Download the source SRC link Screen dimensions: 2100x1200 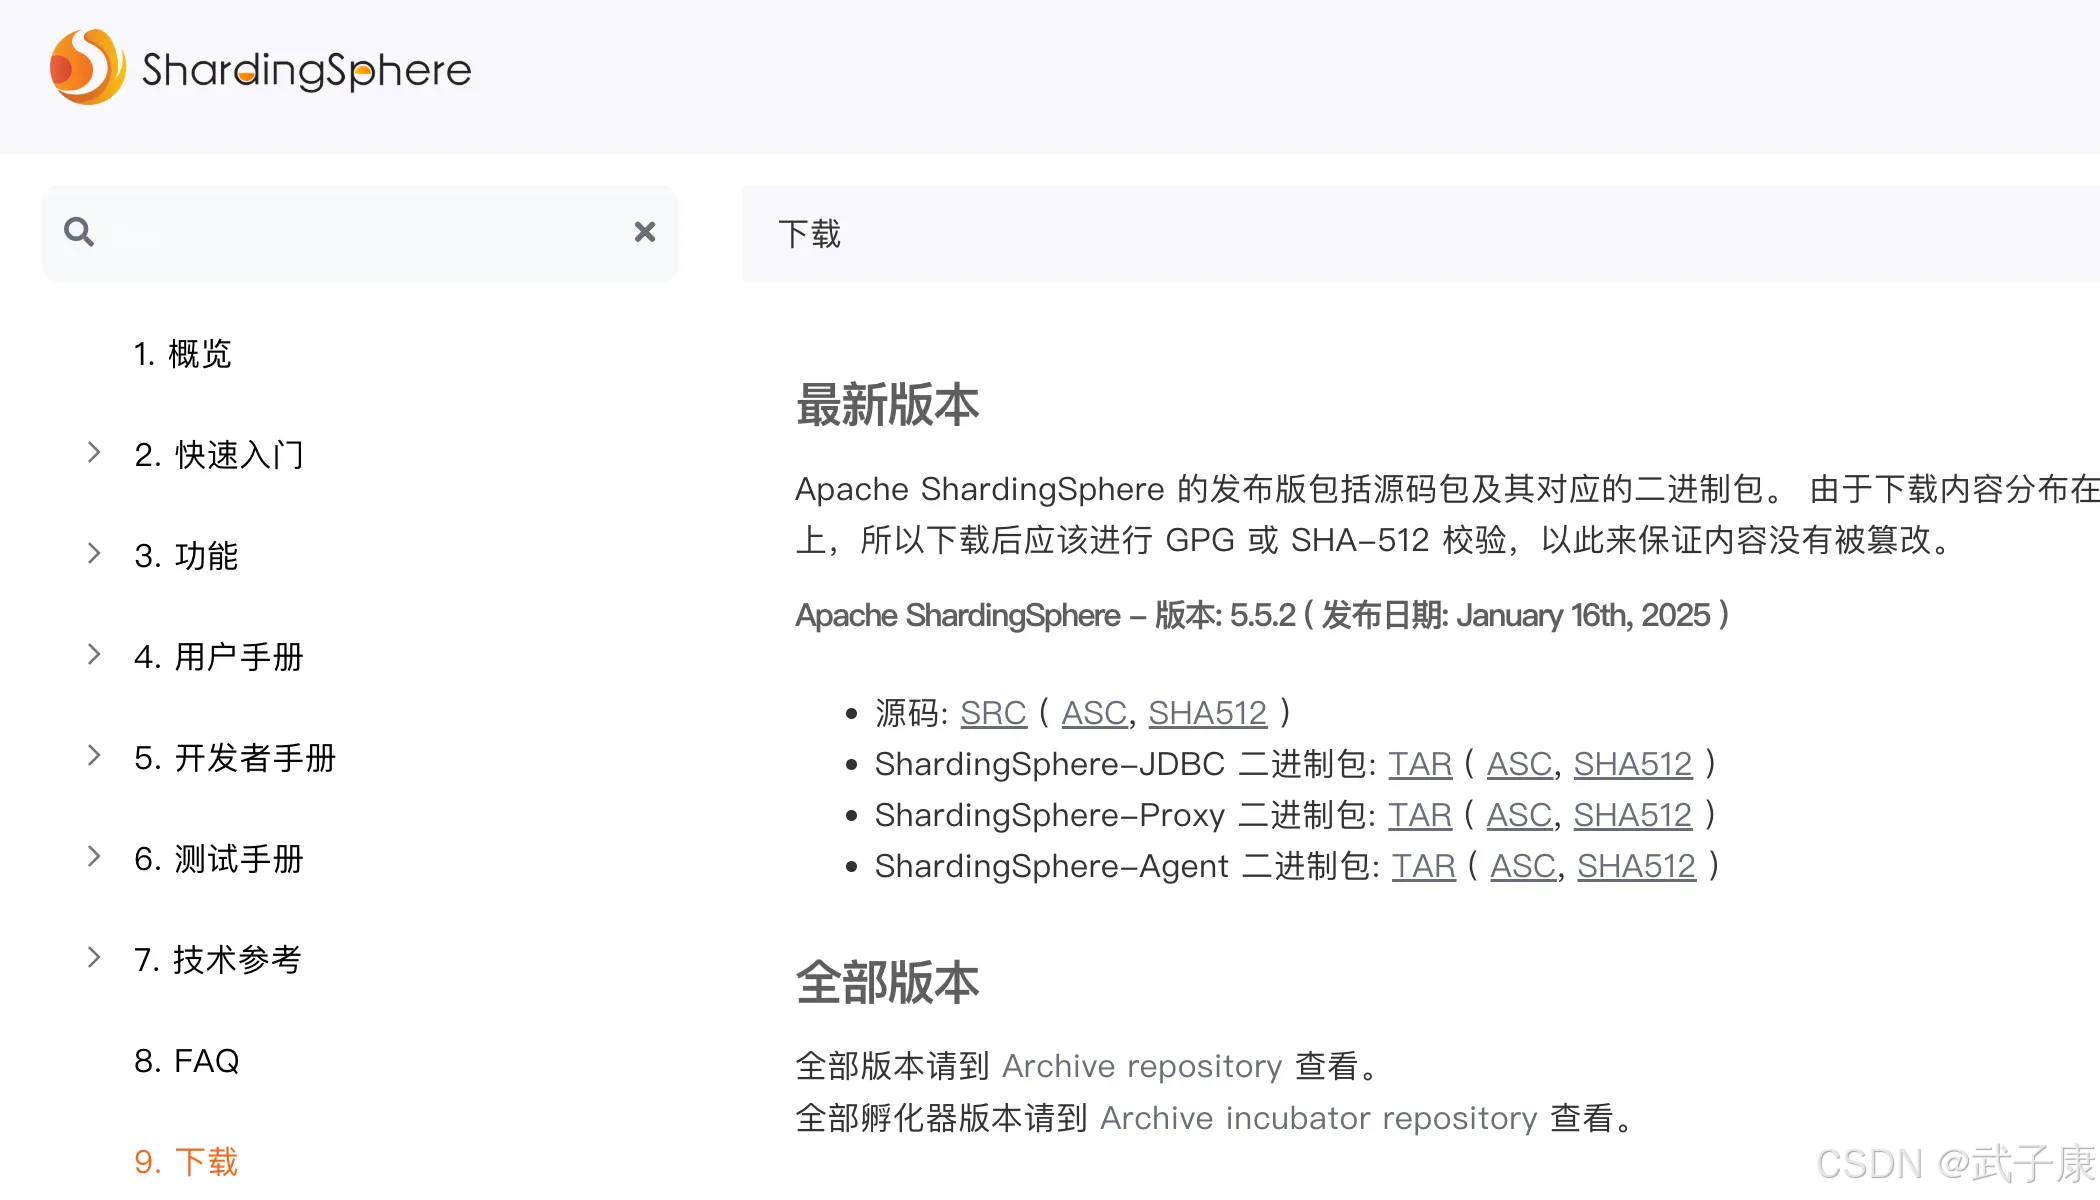click(993, 713)
